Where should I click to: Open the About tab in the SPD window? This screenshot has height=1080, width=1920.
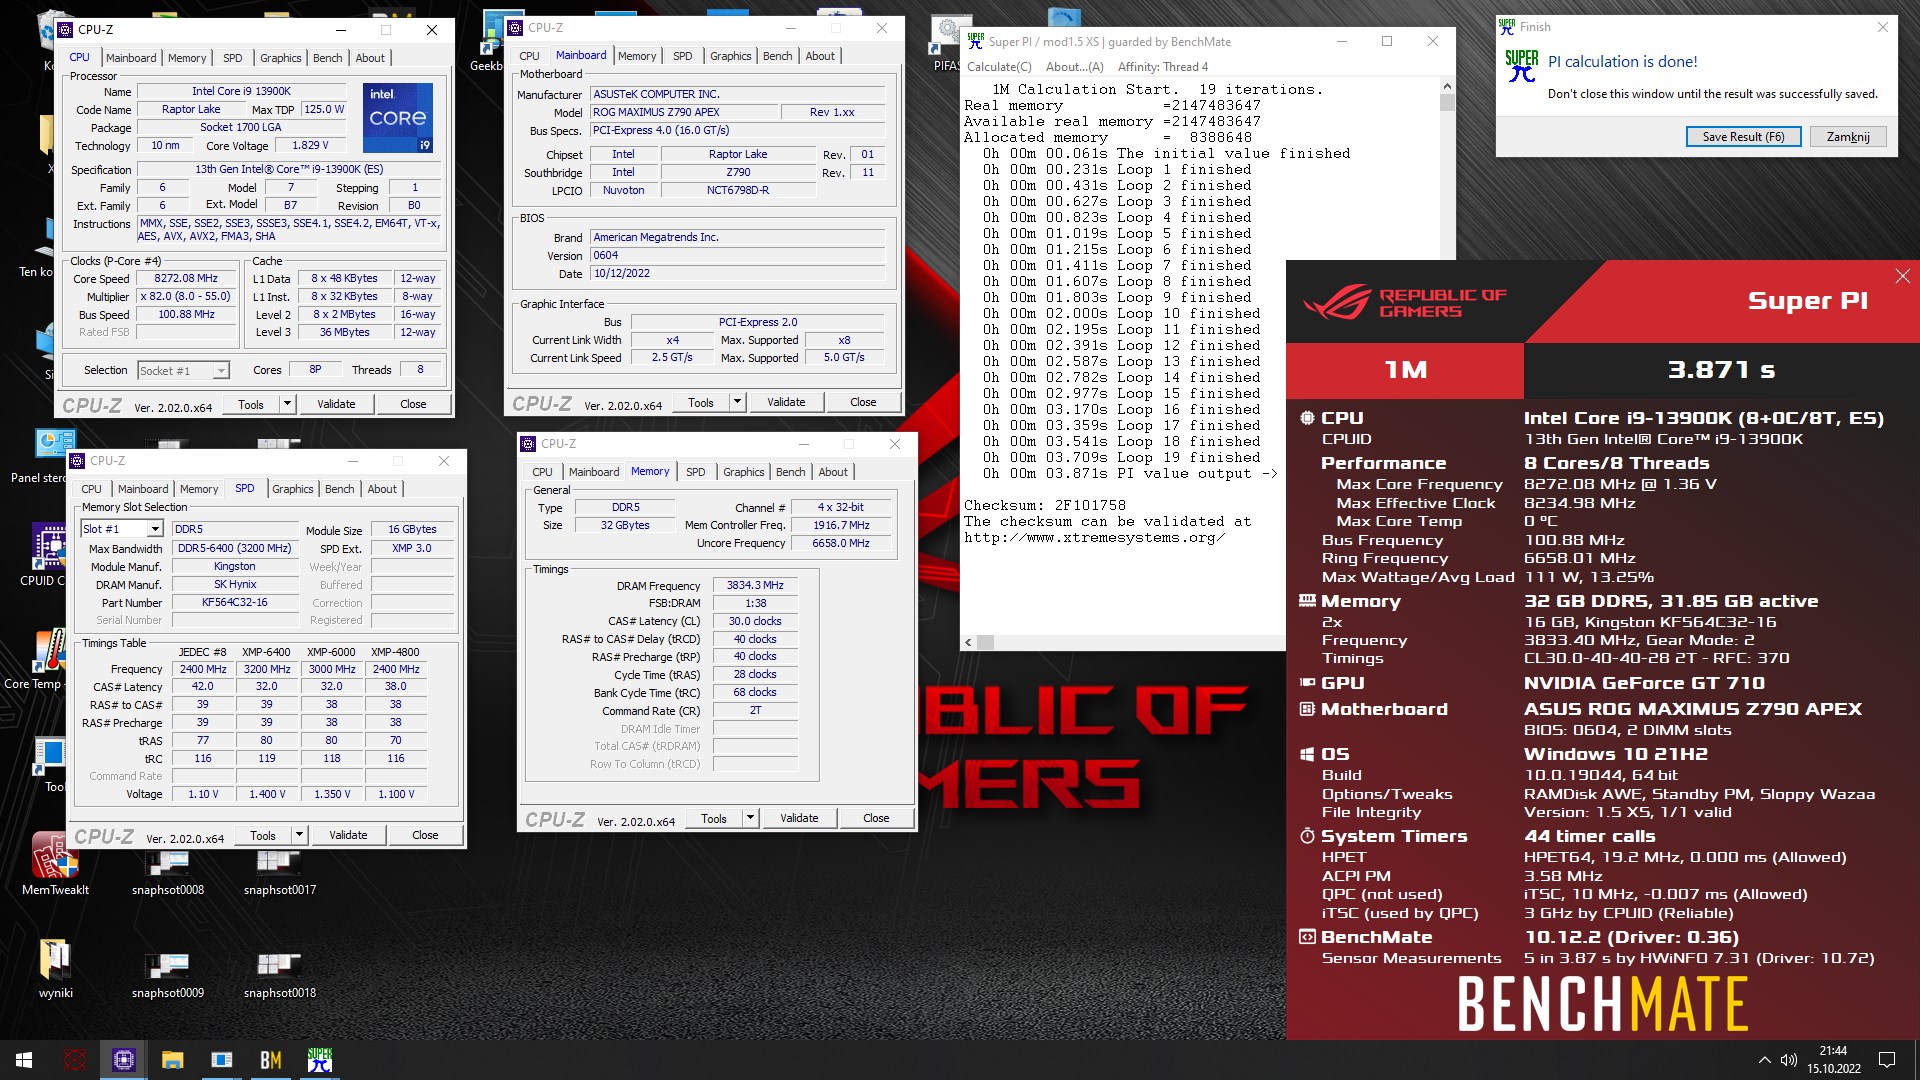click(382, 489)
